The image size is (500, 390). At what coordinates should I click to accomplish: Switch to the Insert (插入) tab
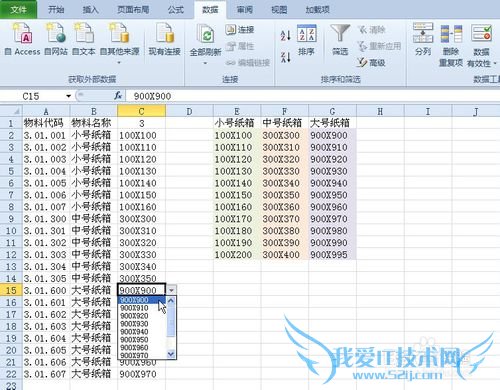click(90, 9)
